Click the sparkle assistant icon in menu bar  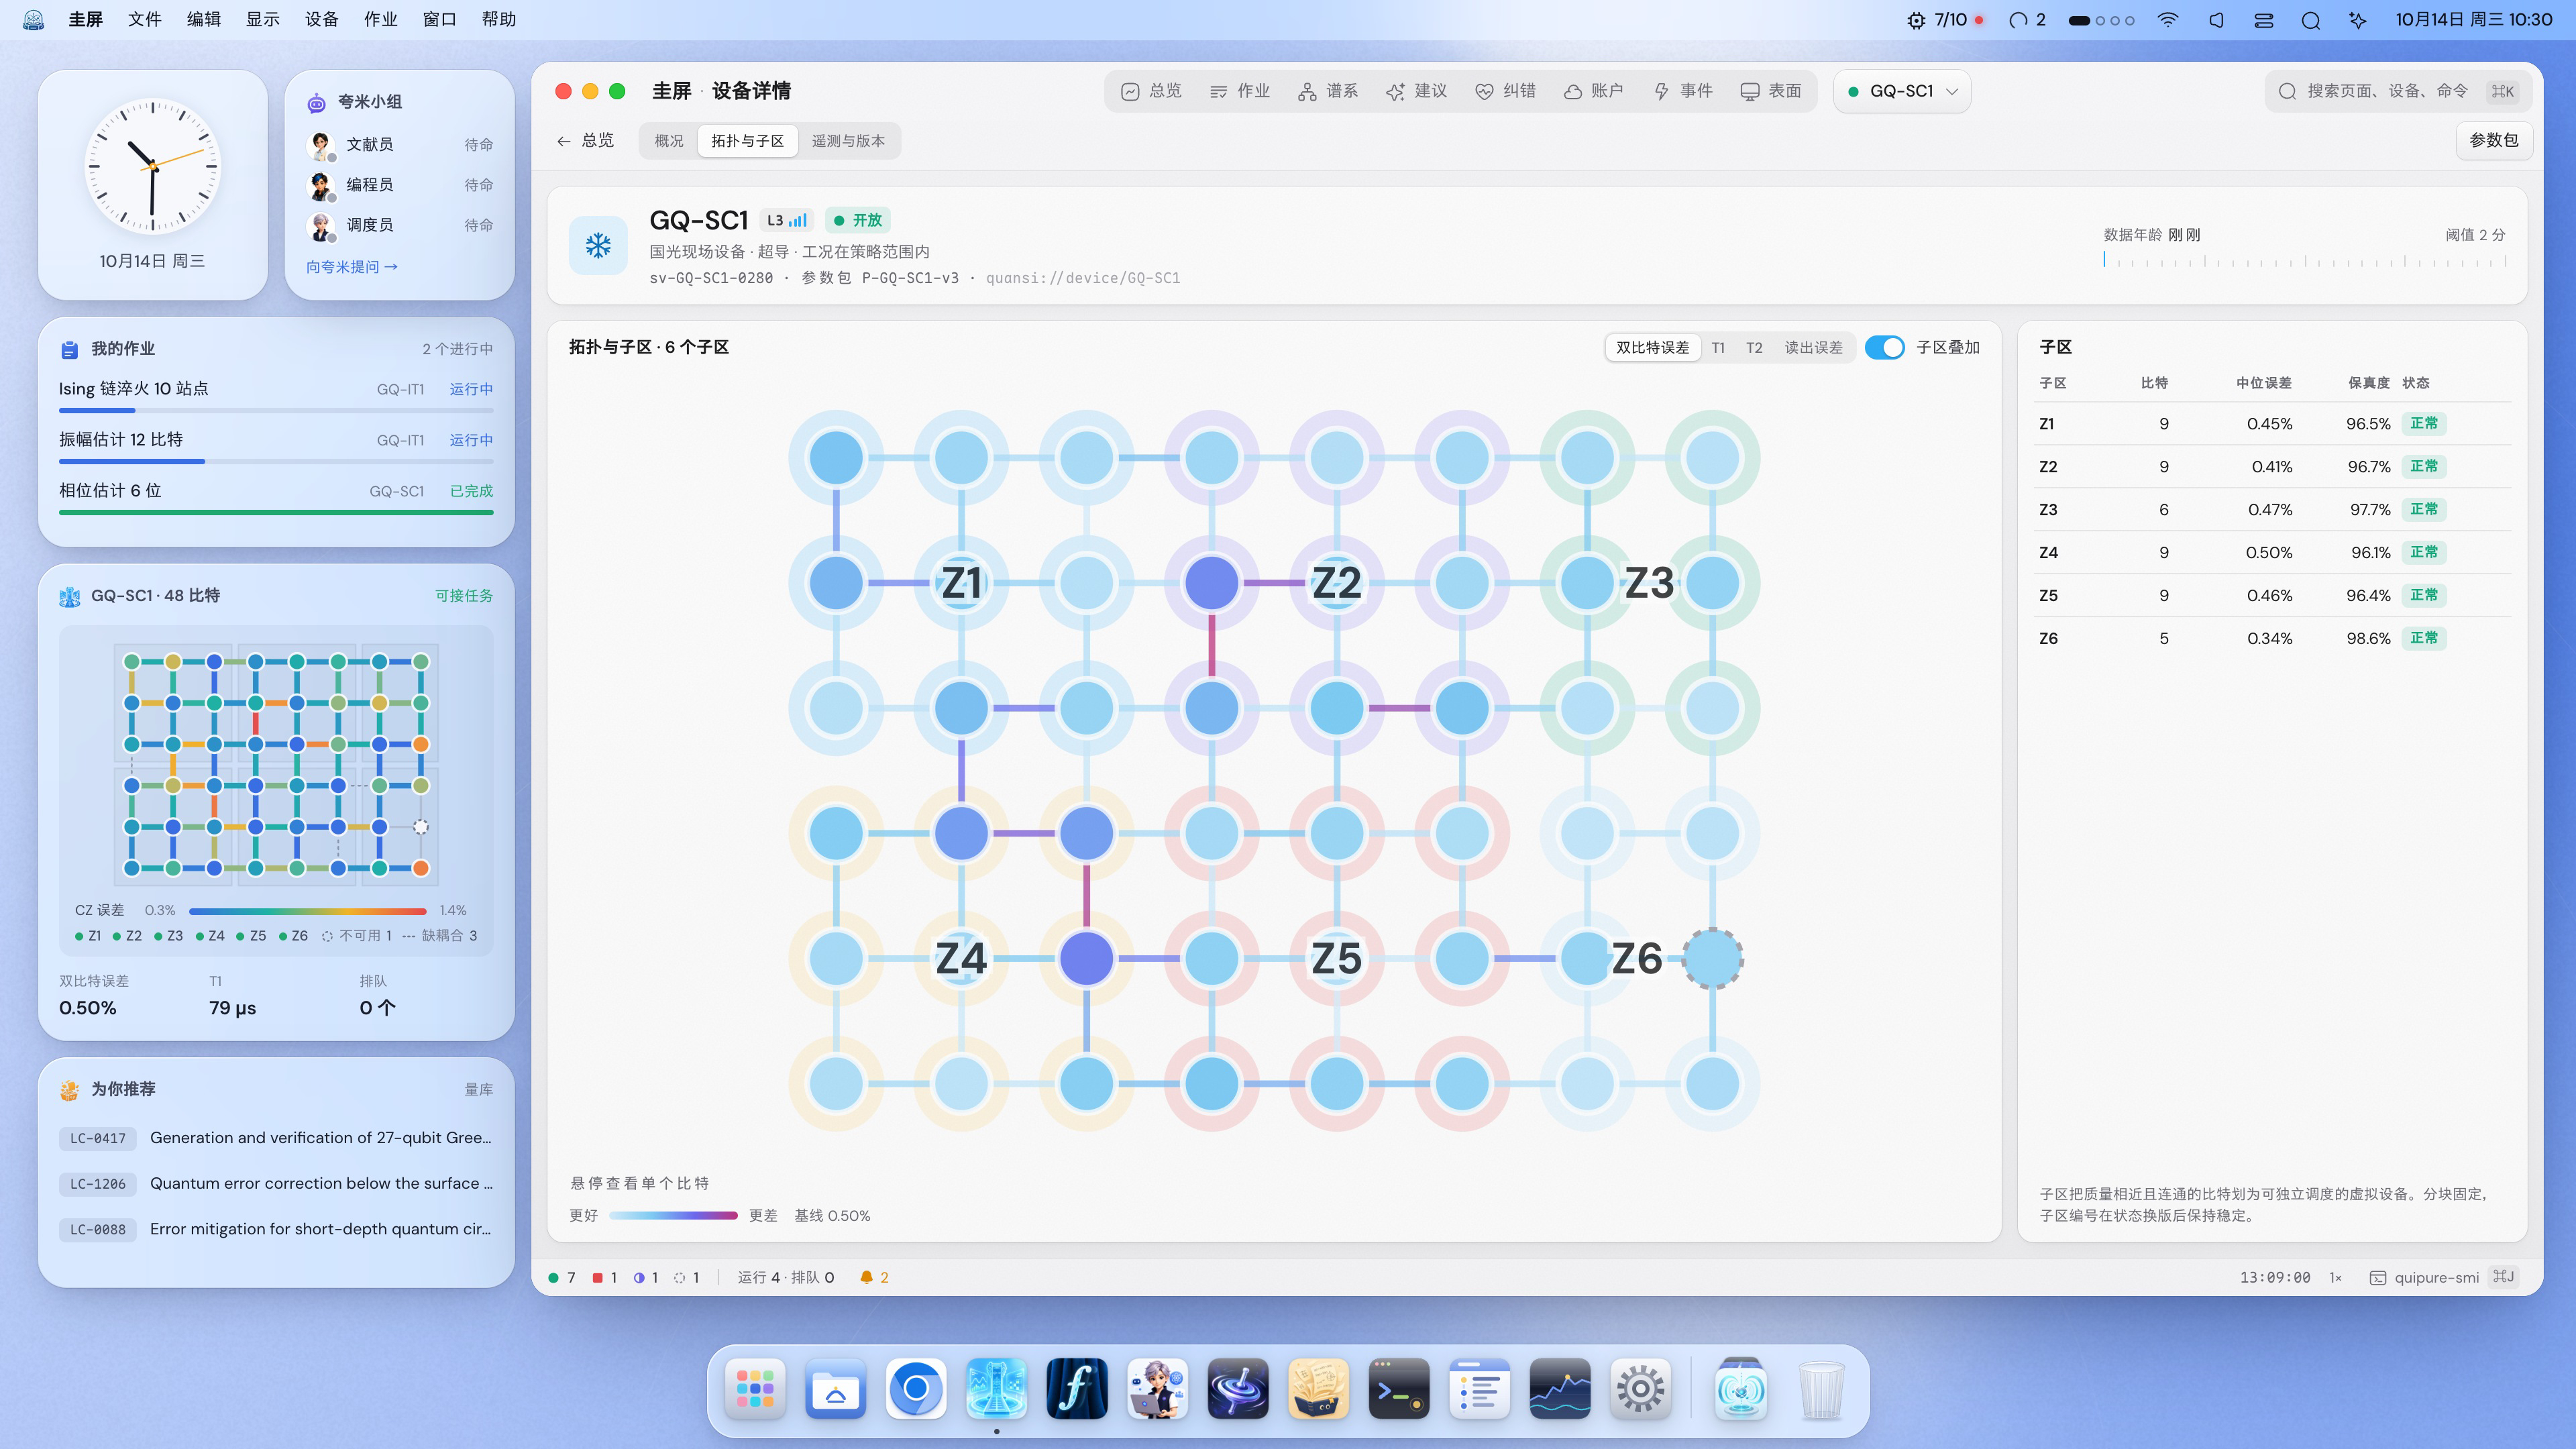tap(2358, 20)
